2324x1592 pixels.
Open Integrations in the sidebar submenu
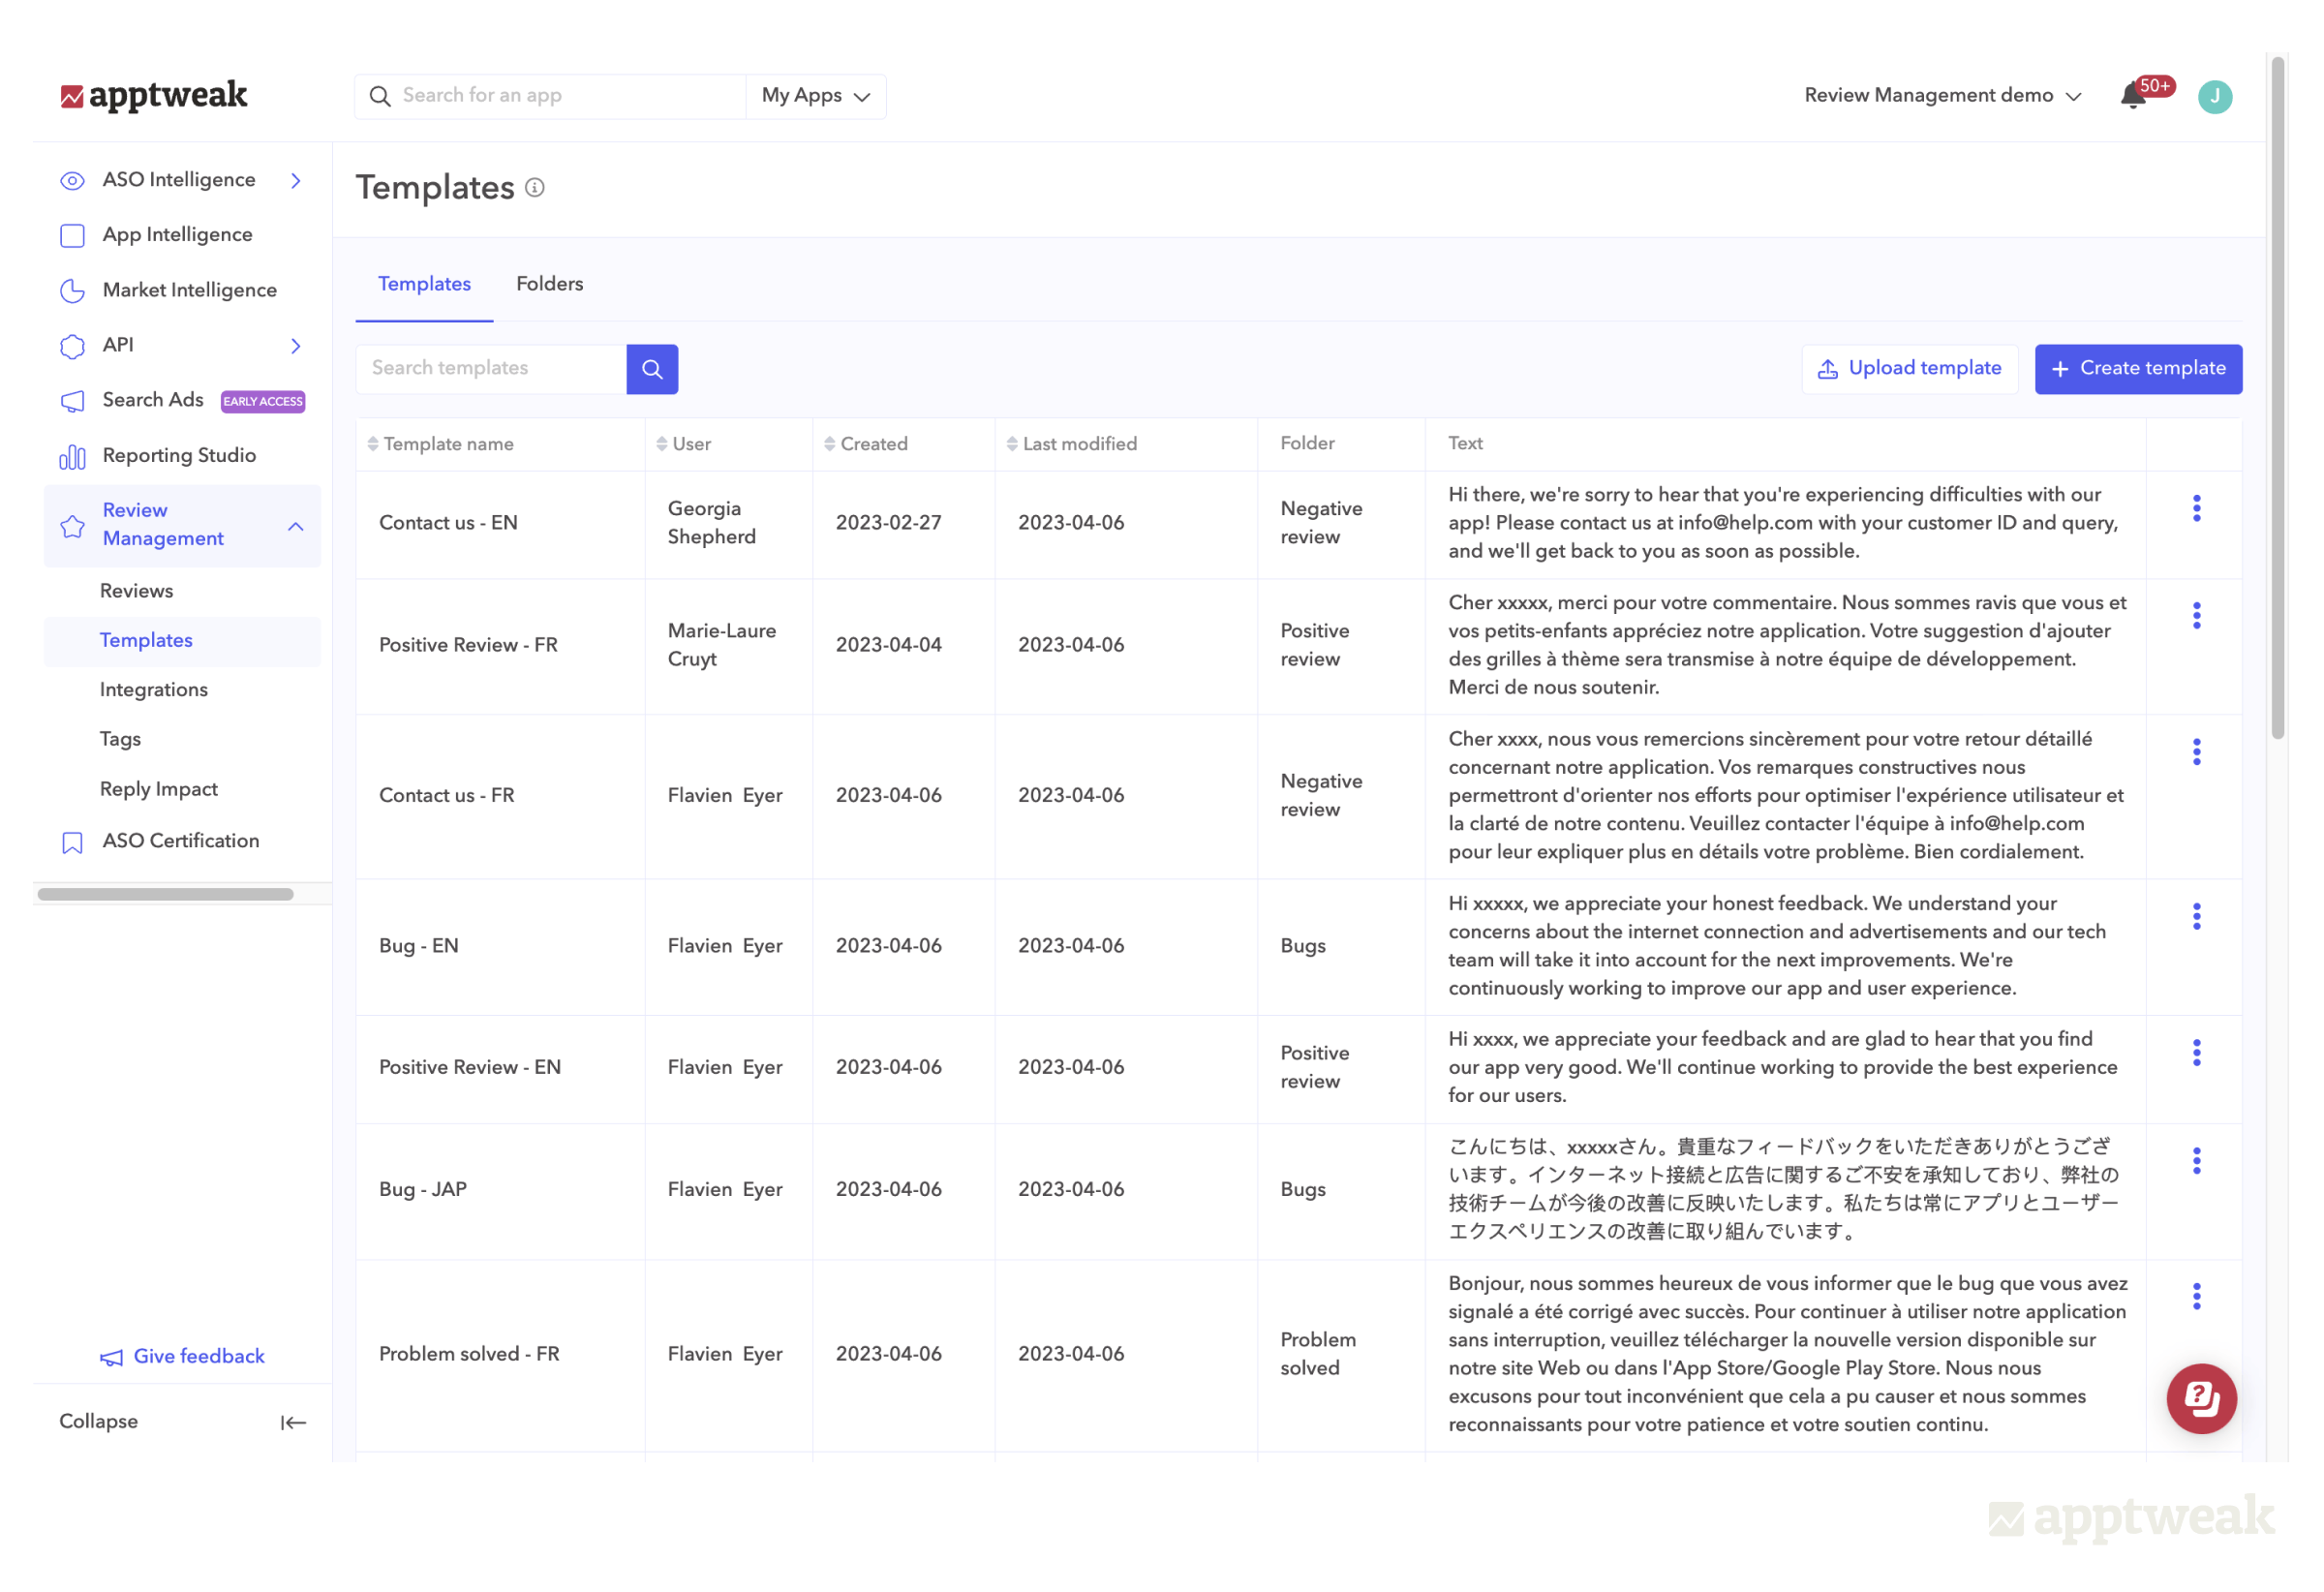click(154, 690)
